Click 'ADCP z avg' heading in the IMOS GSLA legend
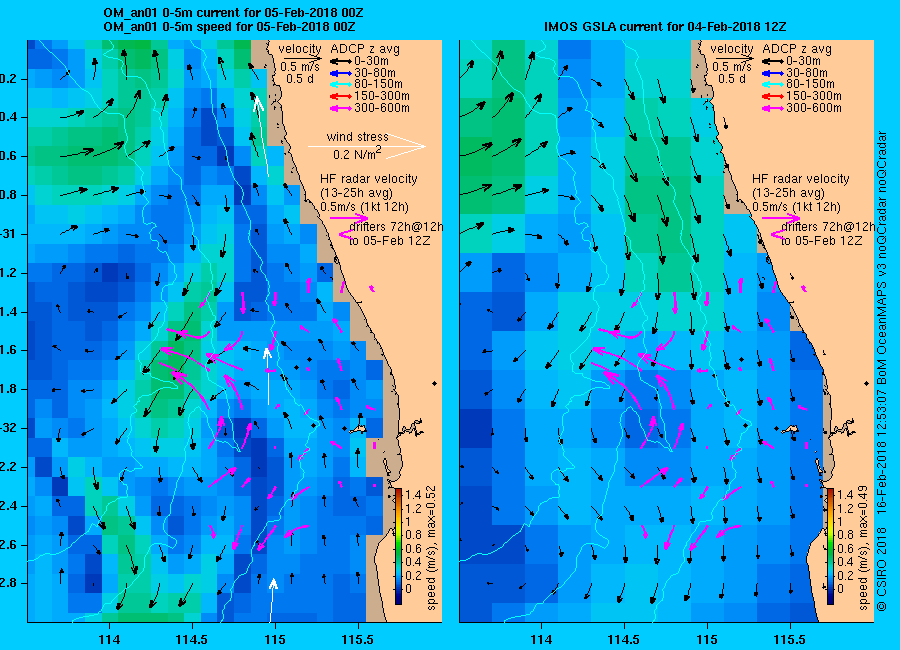The width and height of the screenshot is (900, 650). pos(797,49)
